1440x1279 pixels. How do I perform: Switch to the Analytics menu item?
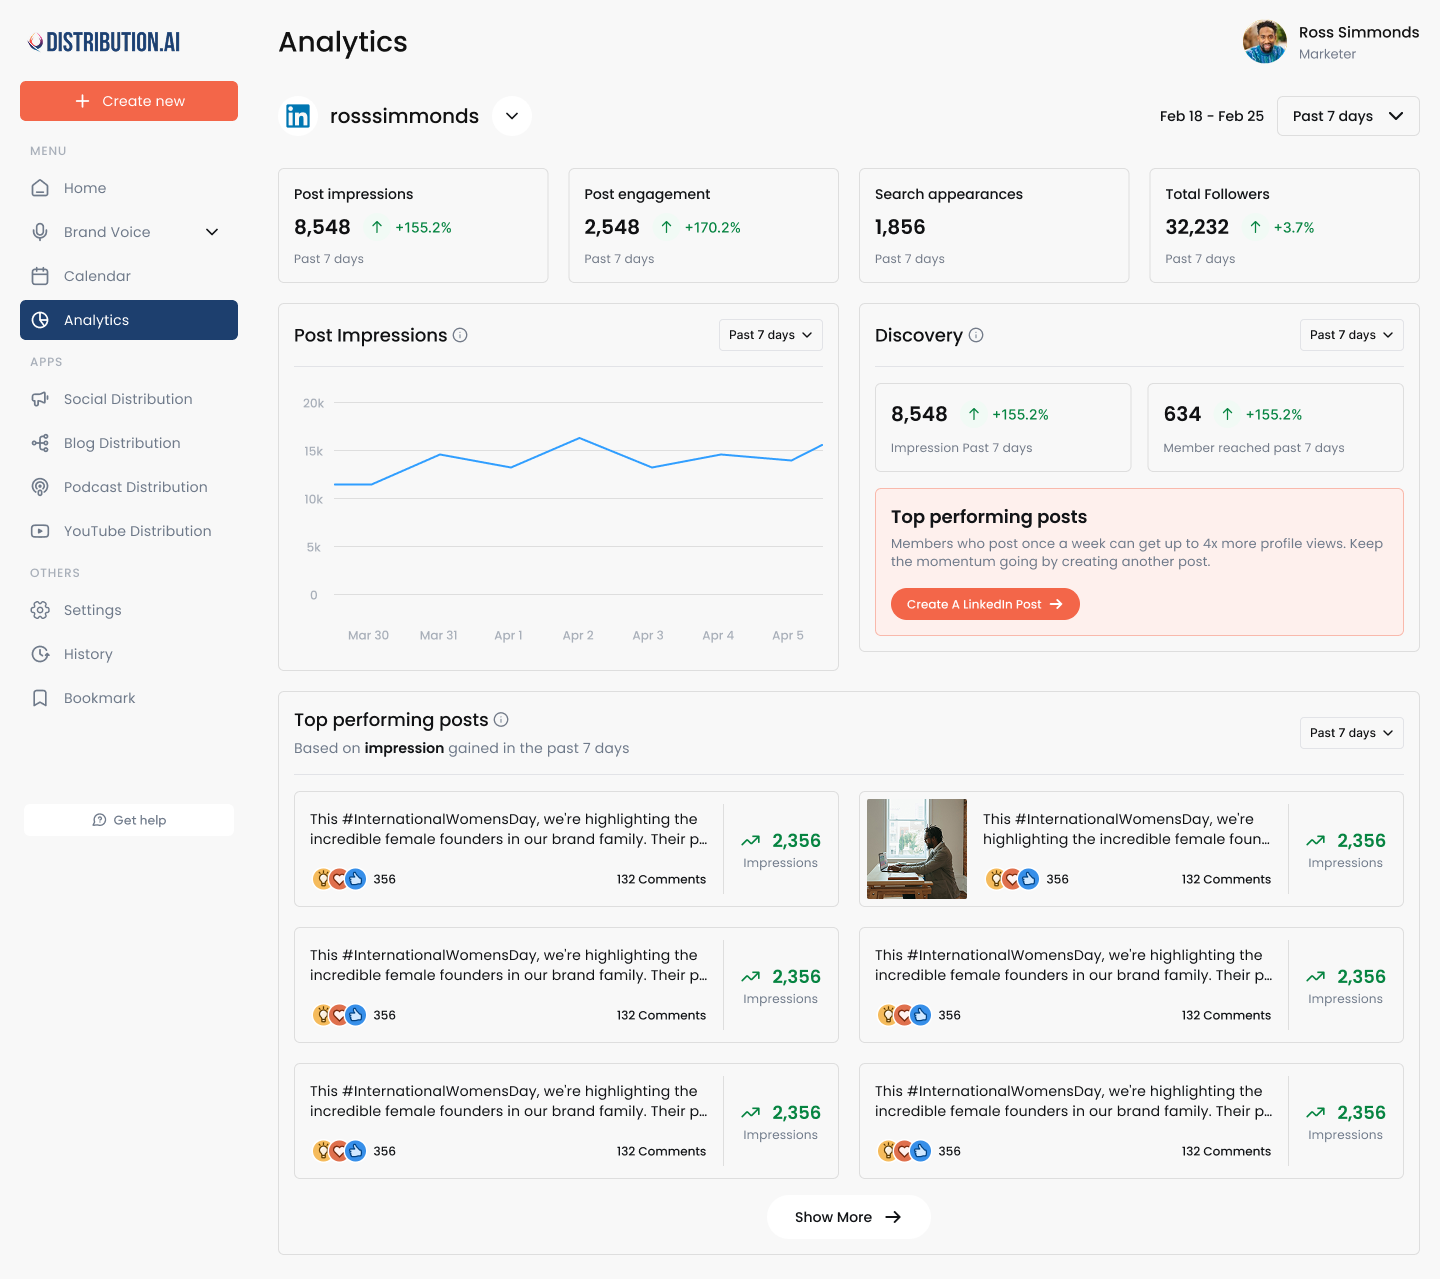coord(96,320)
